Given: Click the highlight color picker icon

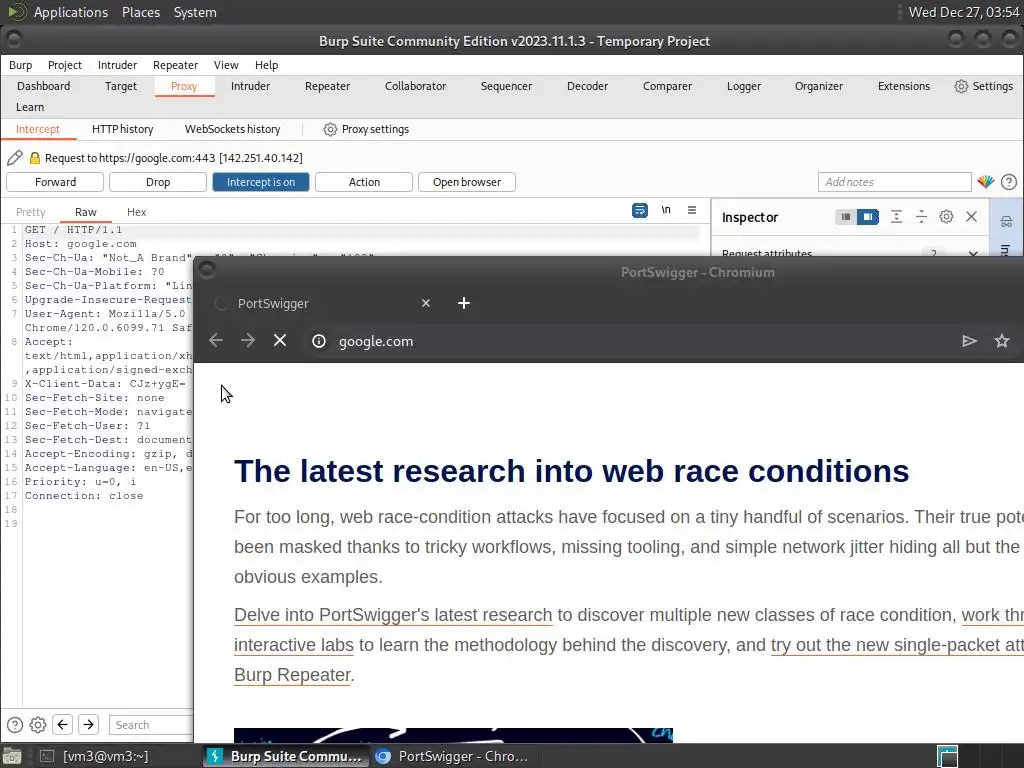Looking at the screenshot, I should (x=985, y=182).
